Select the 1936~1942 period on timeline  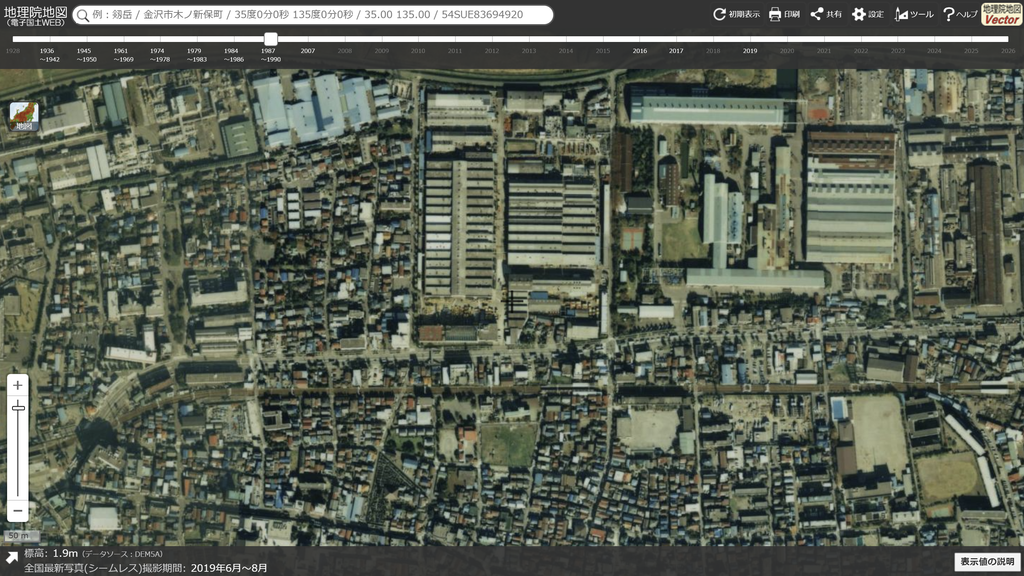(x=48, y=55)
